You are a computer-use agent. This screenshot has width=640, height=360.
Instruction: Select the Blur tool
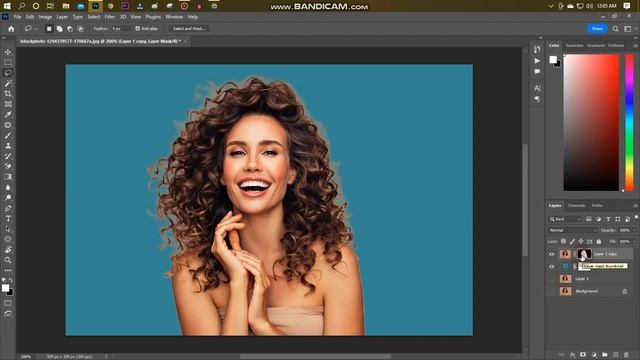click(8, 187)
